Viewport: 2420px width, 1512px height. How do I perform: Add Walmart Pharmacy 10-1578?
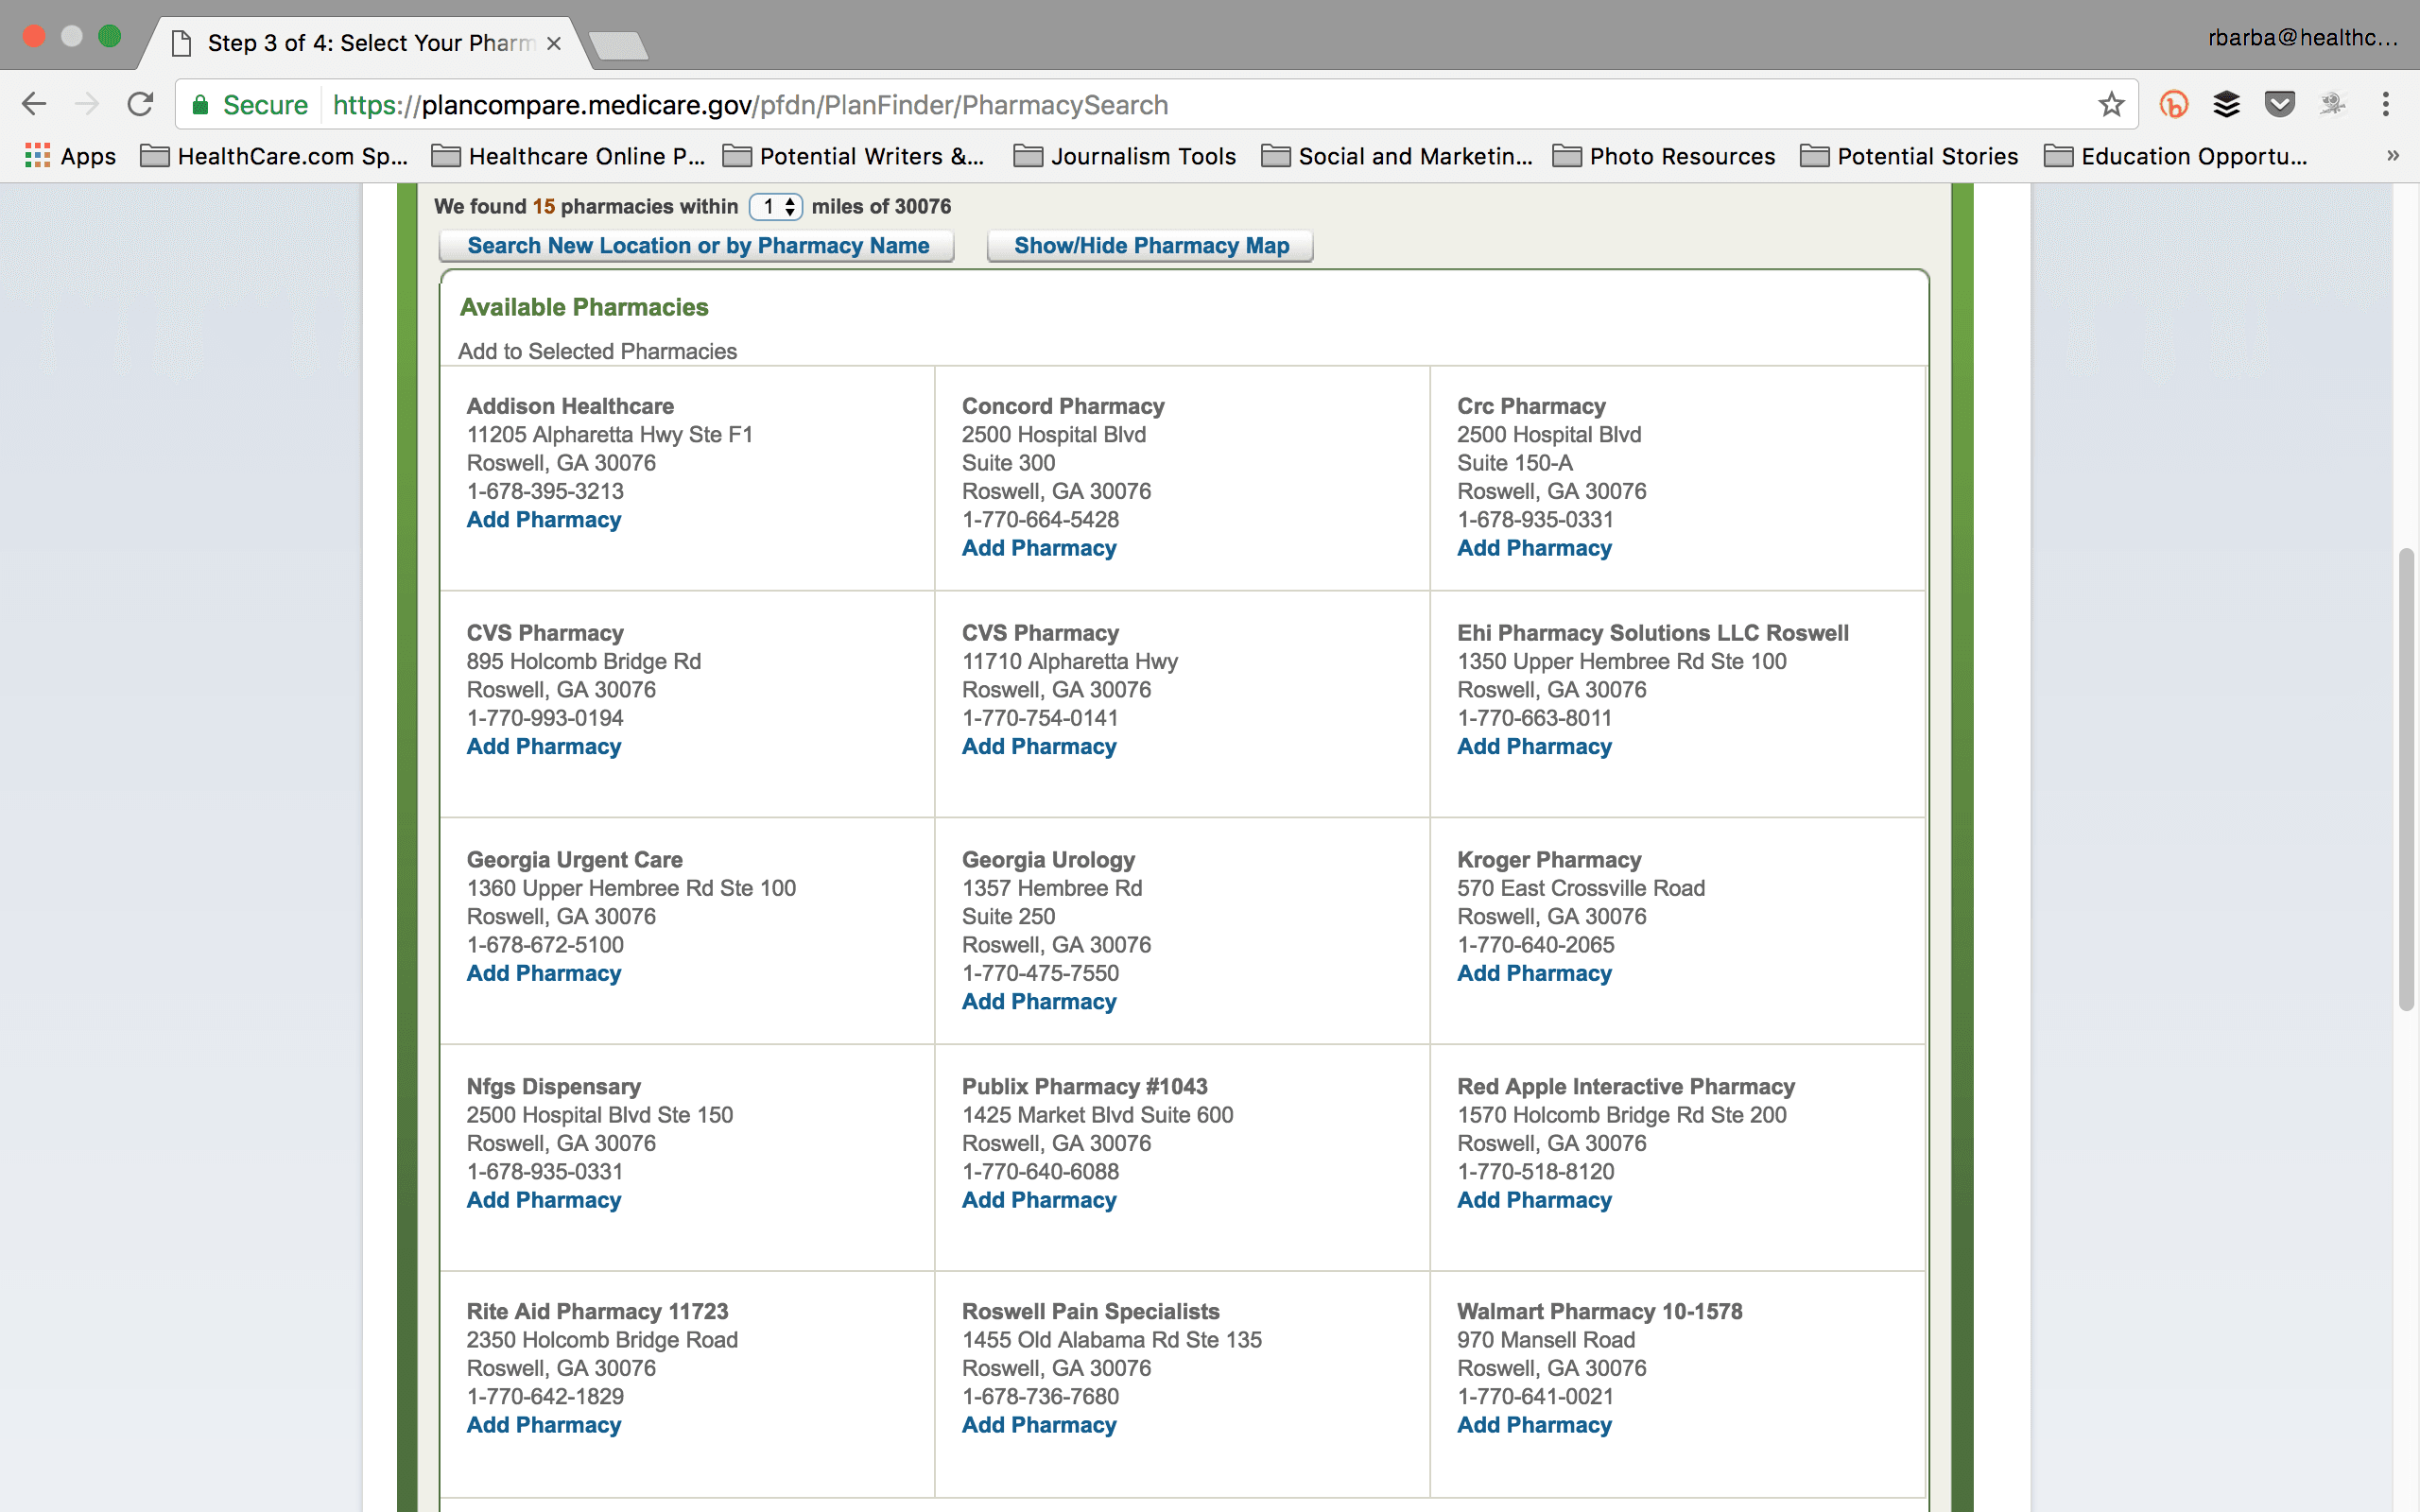pos(1534,1425)
